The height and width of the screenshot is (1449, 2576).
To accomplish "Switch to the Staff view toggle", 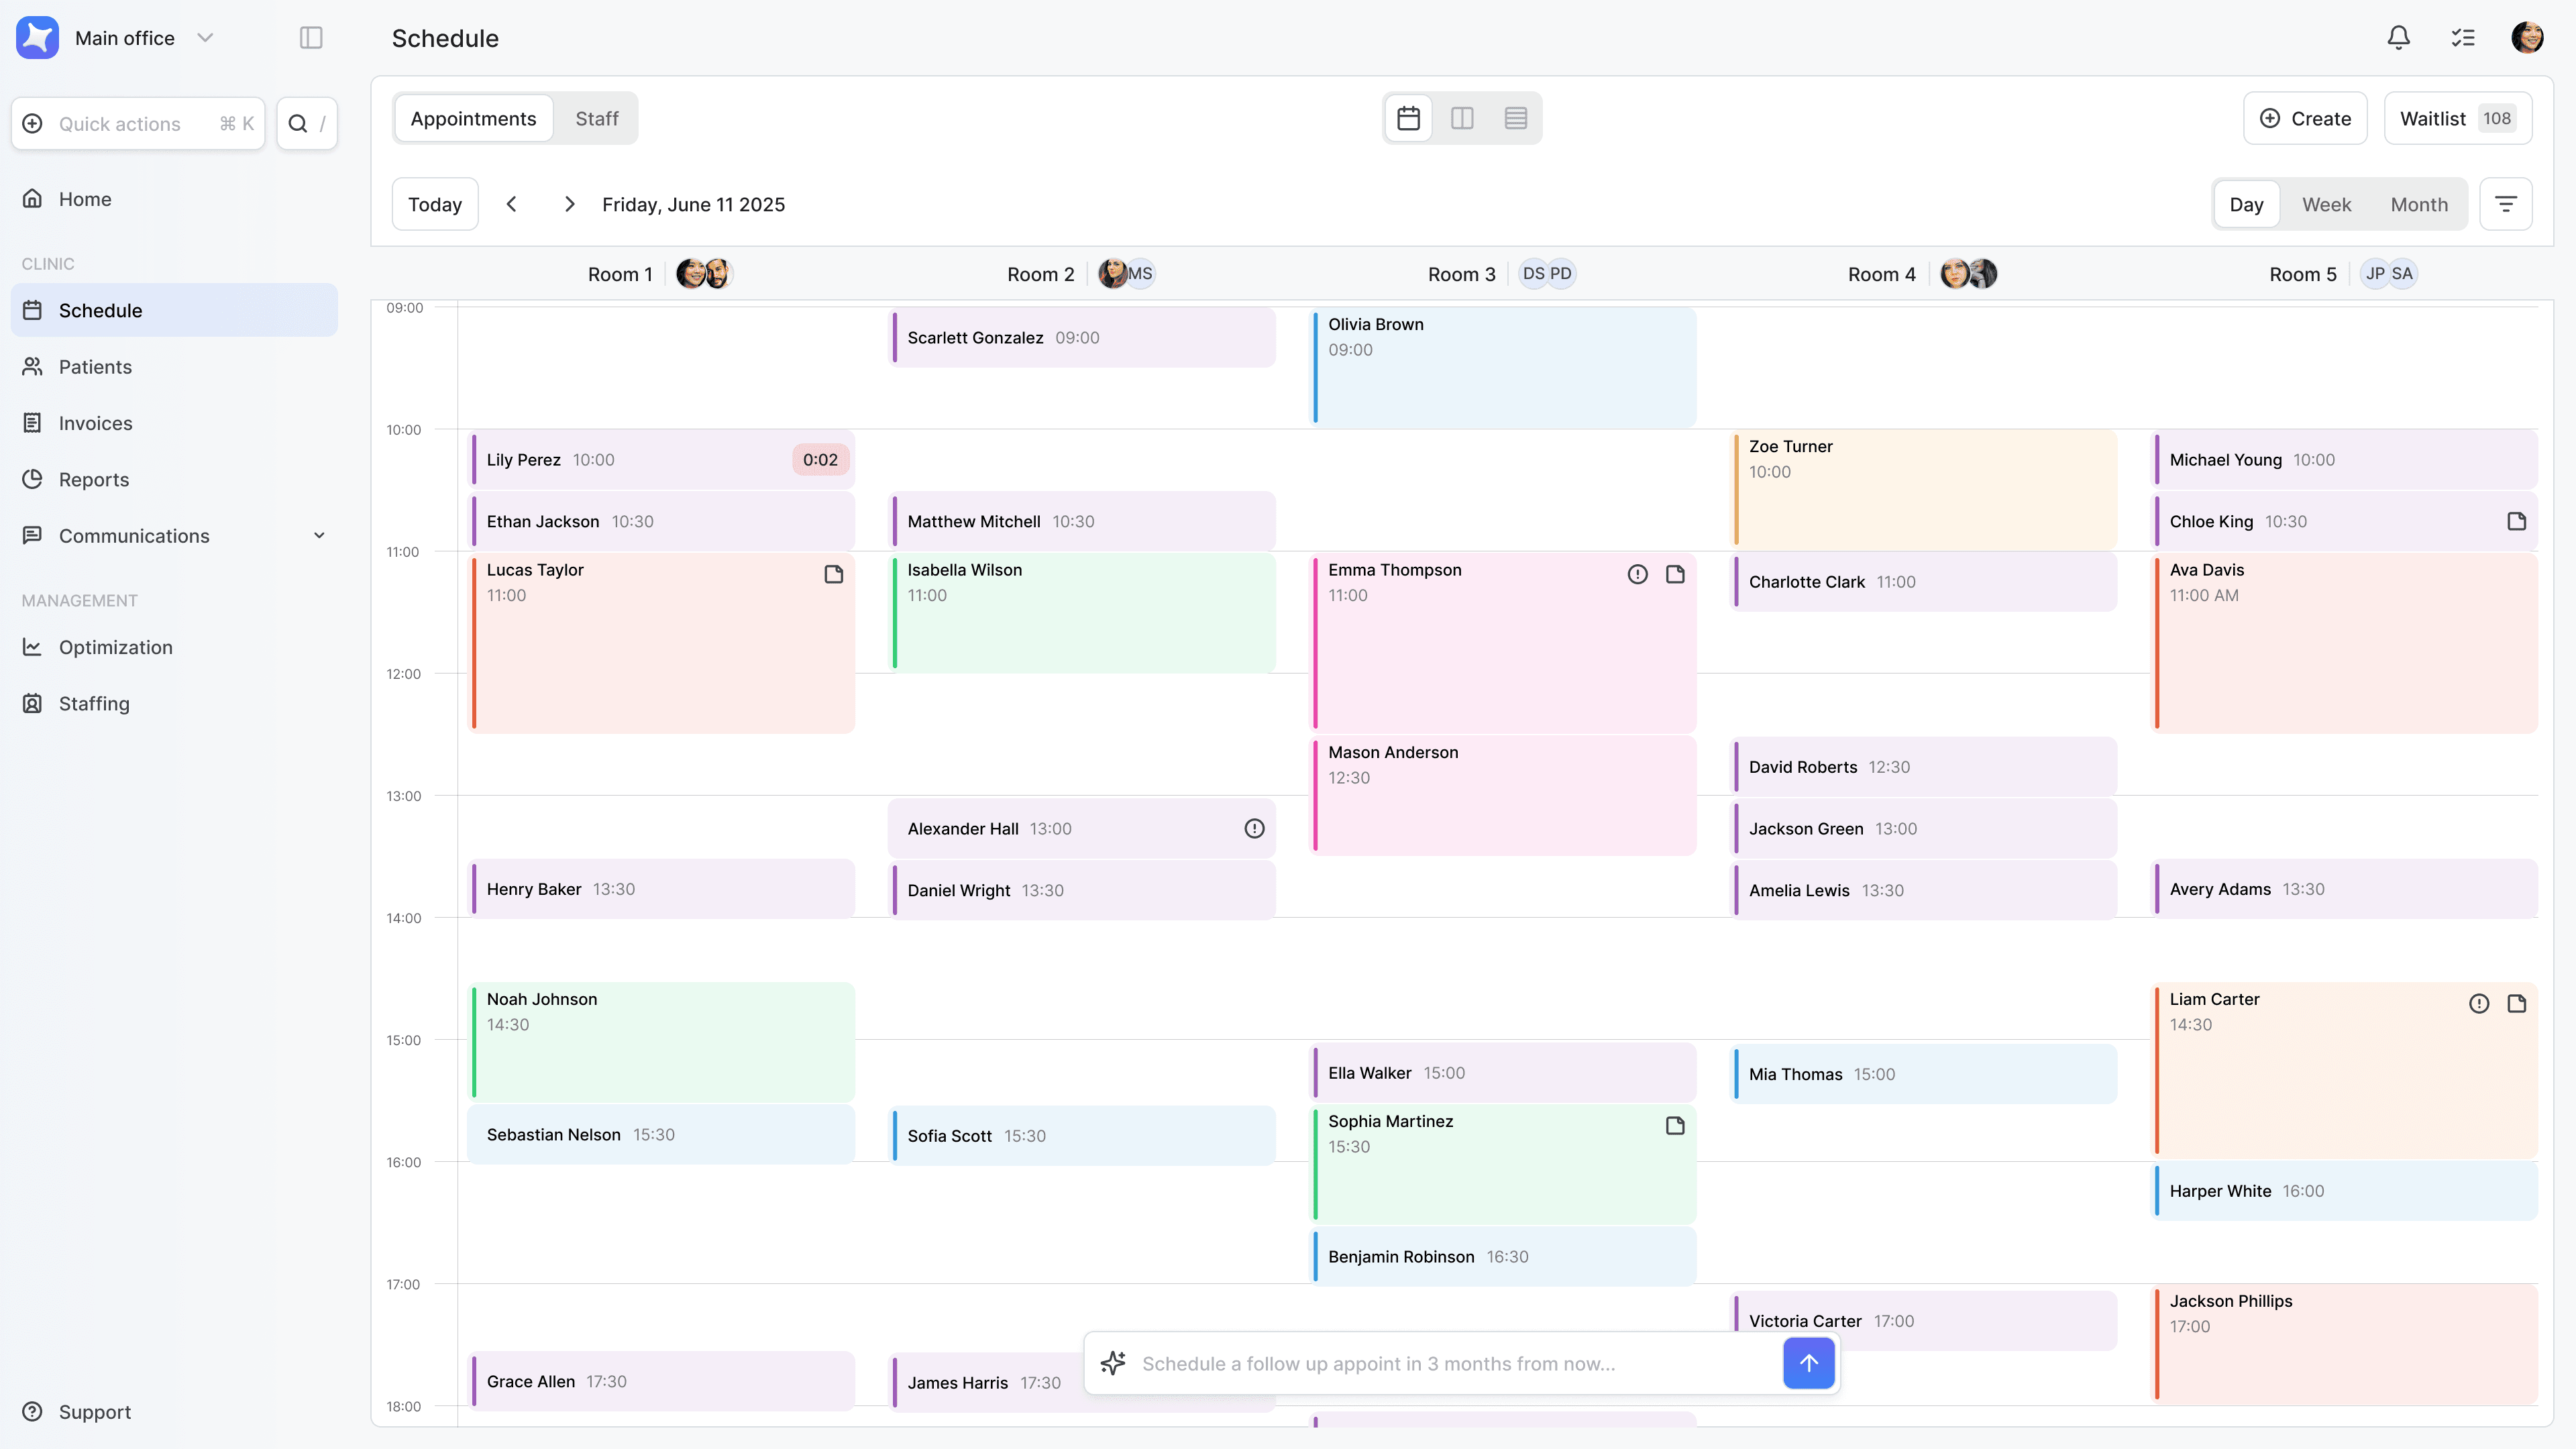I will tap(596, 118).
